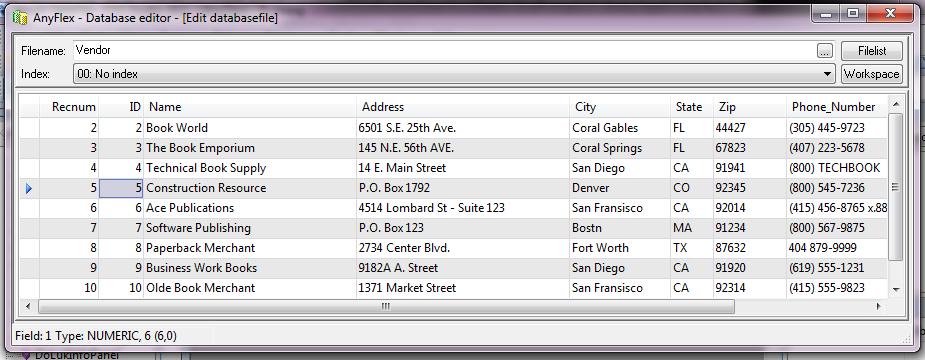Viewport: 925px width, 360px height.
Task: Click the "TX" state cell
Action: coord(691,248)
